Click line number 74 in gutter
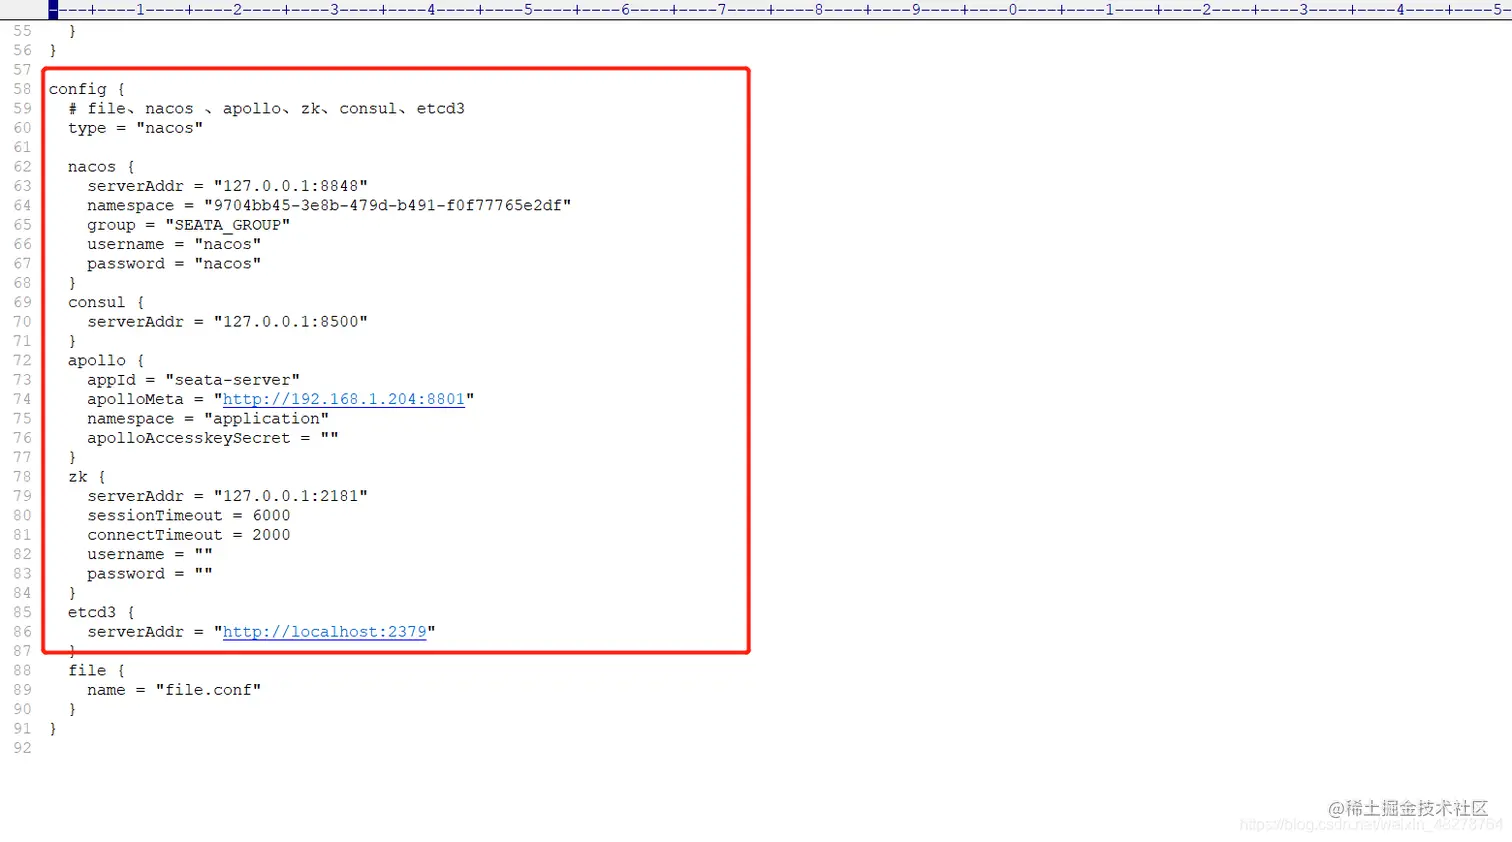The height and width of the screenshot is (842, 1512). 23,399
